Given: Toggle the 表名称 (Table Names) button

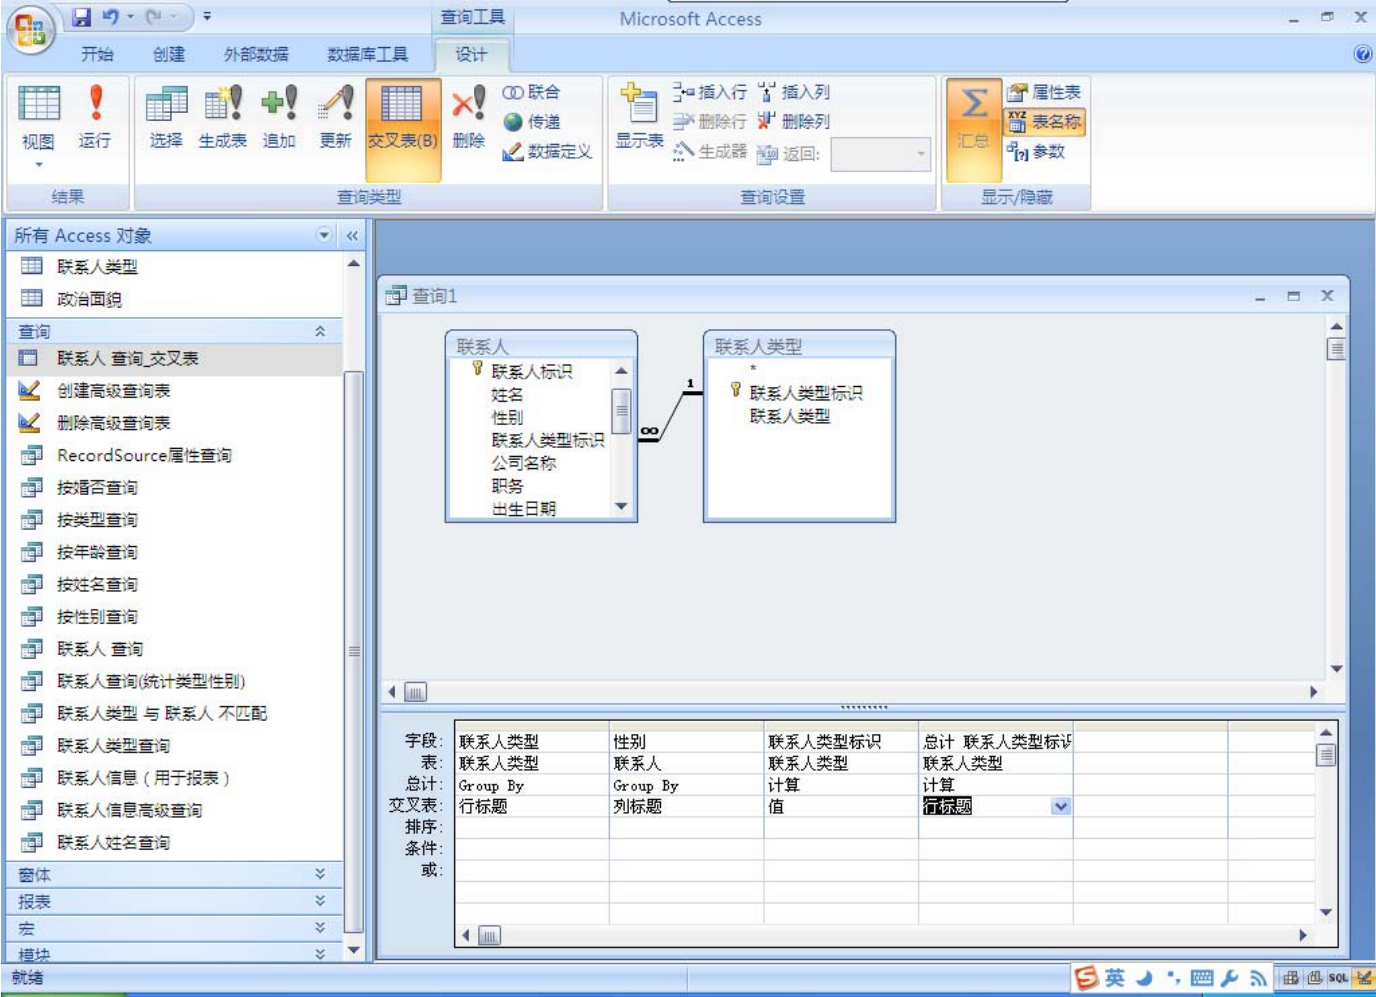Looking at the screenshot, I should click(1045, 122).
